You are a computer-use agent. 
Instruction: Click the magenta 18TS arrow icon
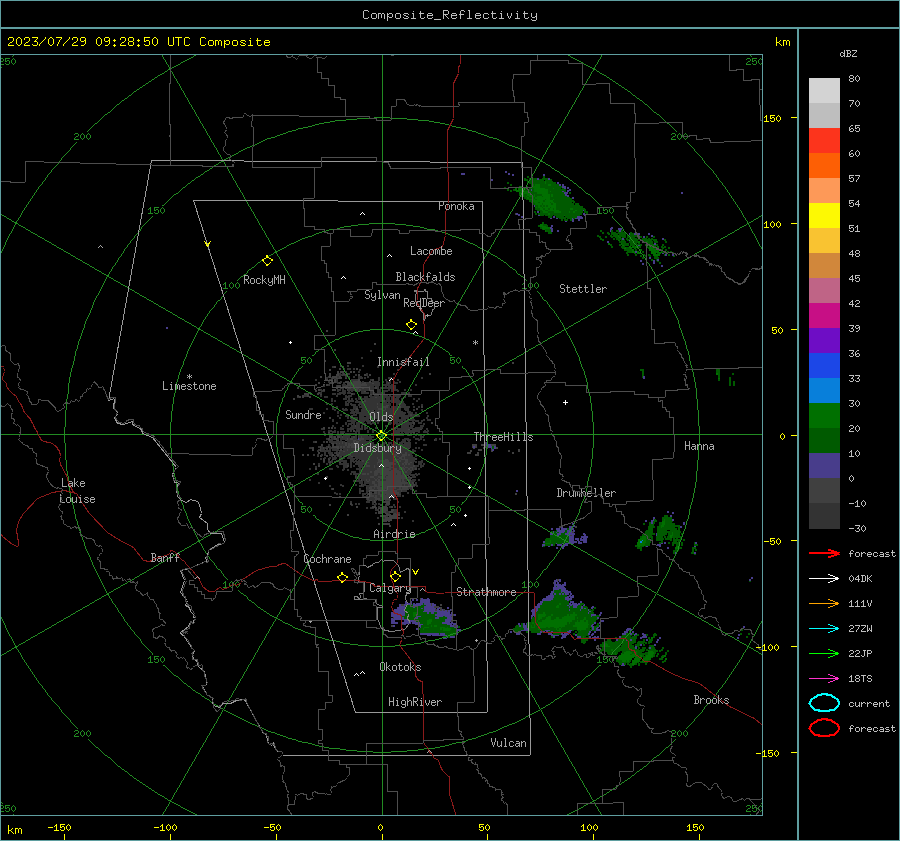[824, 679]
